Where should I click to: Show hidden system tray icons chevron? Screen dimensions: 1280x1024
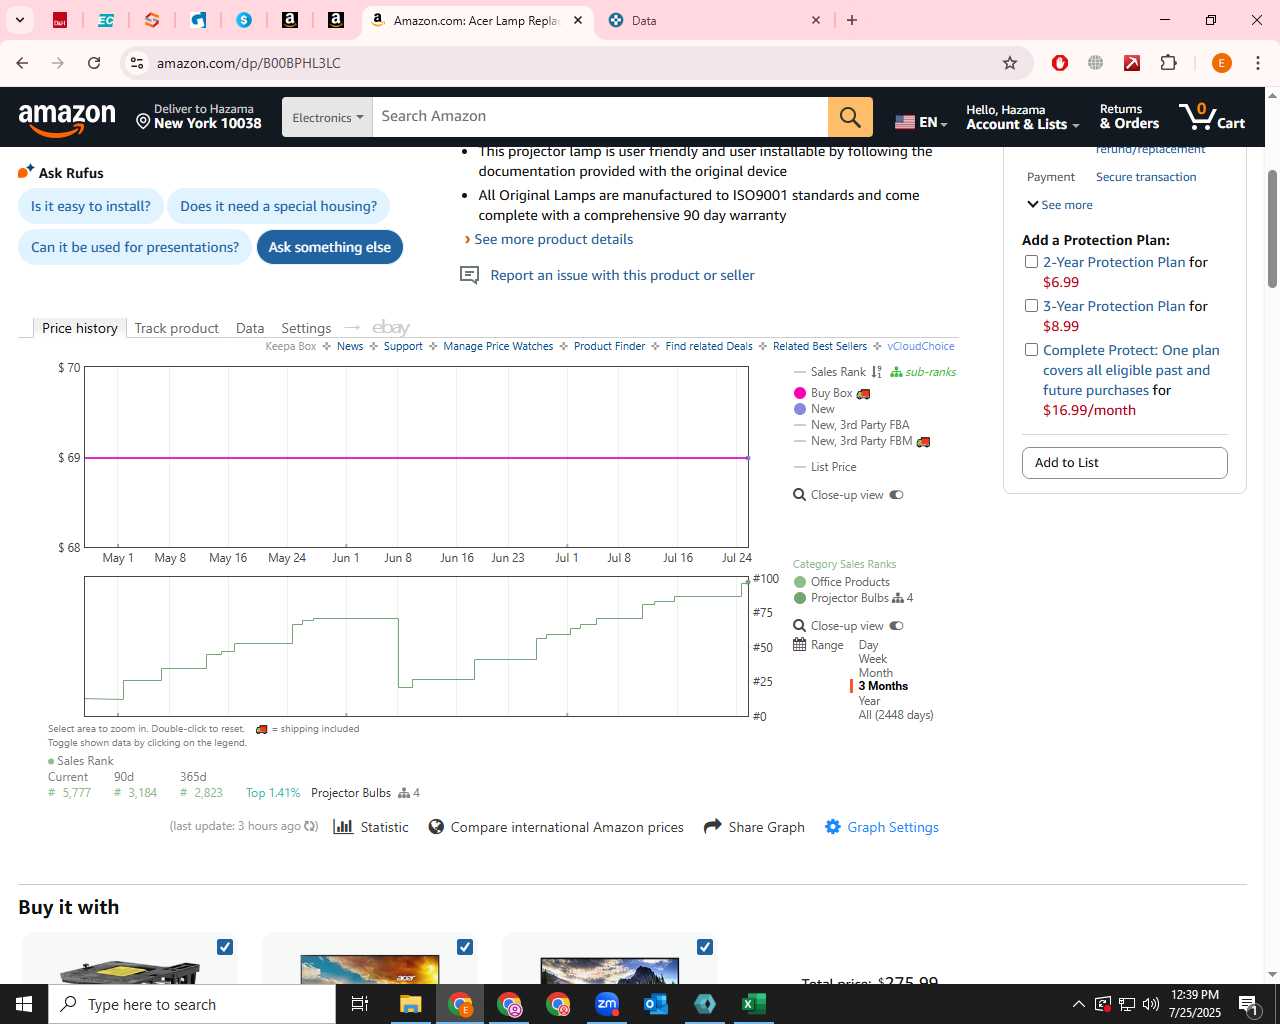tap(1078, 1004)
